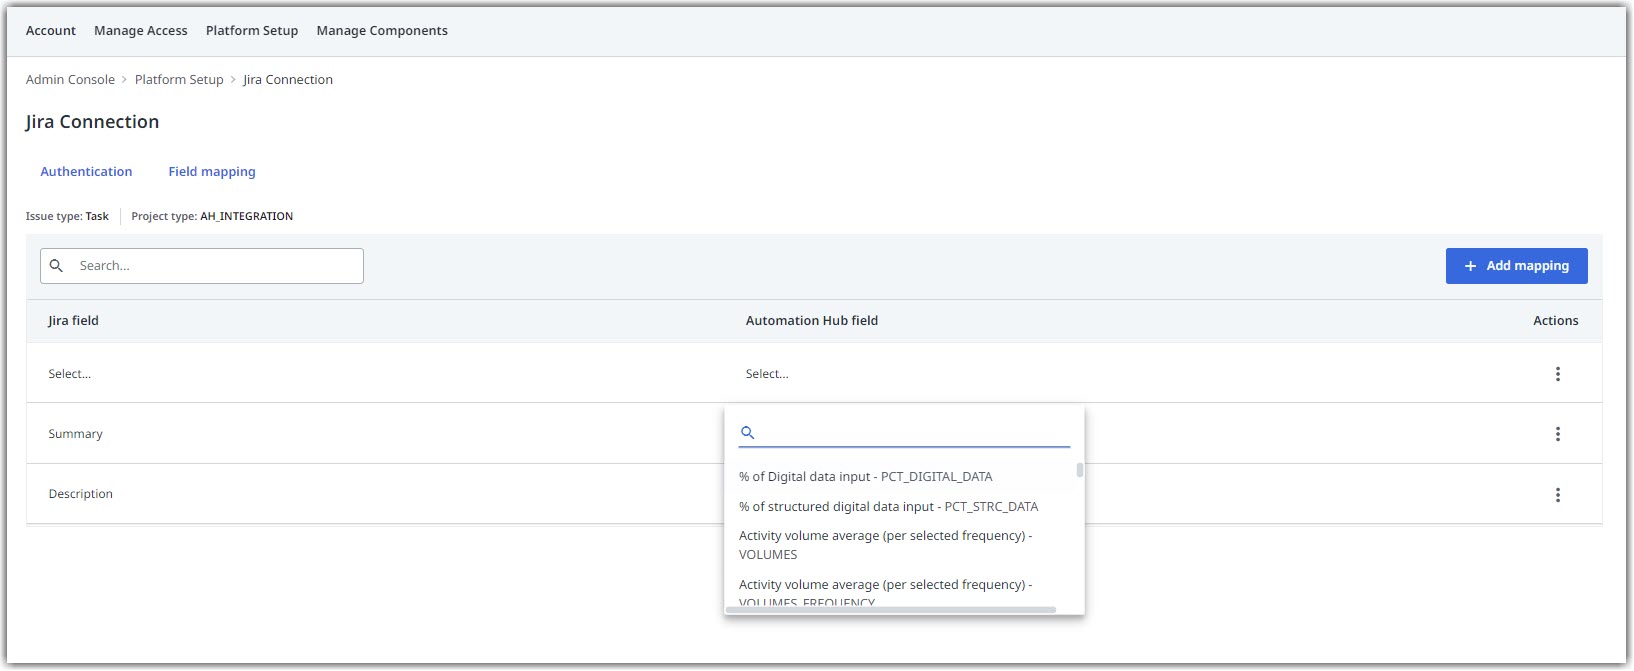Choose % of structured digital data input option
The height and width of the screenshot is (671, 1634).
pos(888,507)
